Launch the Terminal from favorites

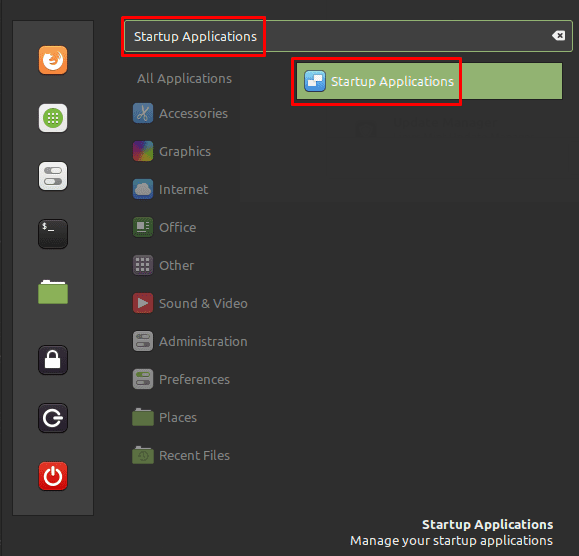click(53, 234)
